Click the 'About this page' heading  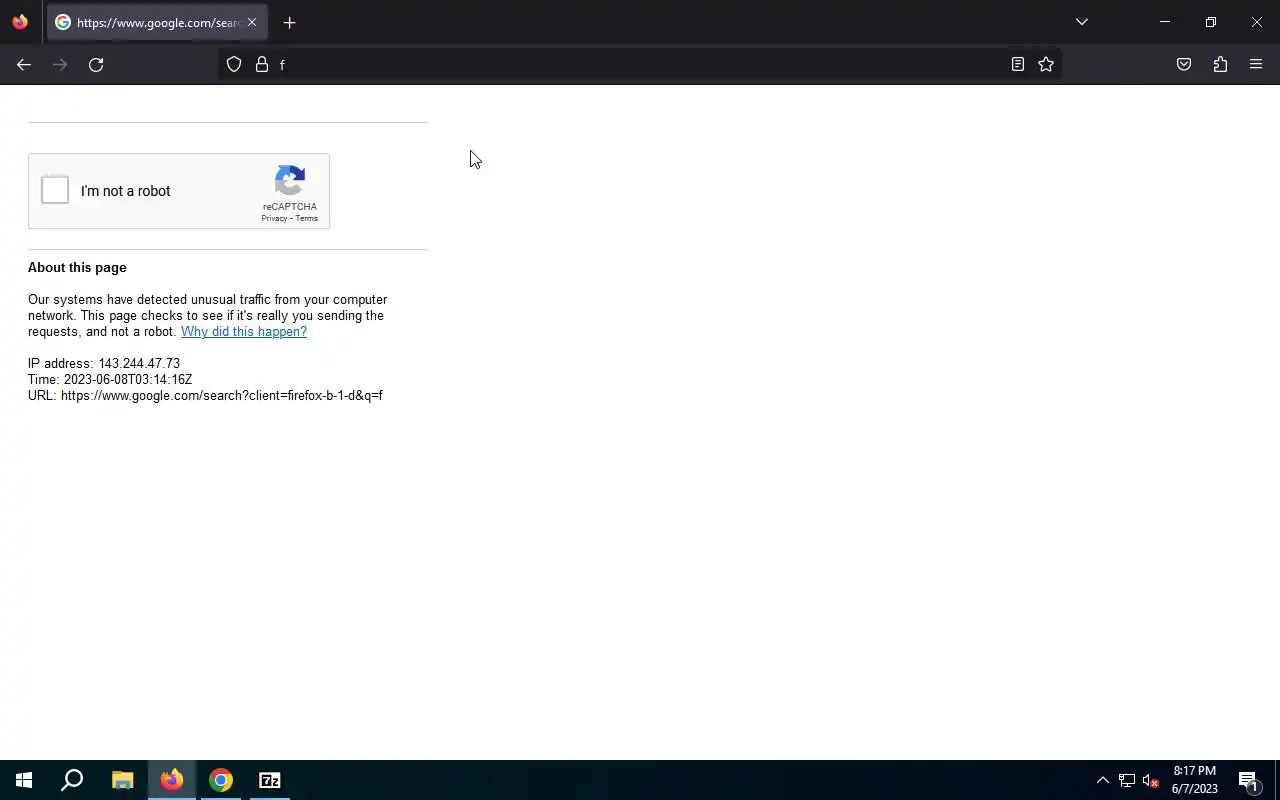pyautogui.click(x=77, y=267)
